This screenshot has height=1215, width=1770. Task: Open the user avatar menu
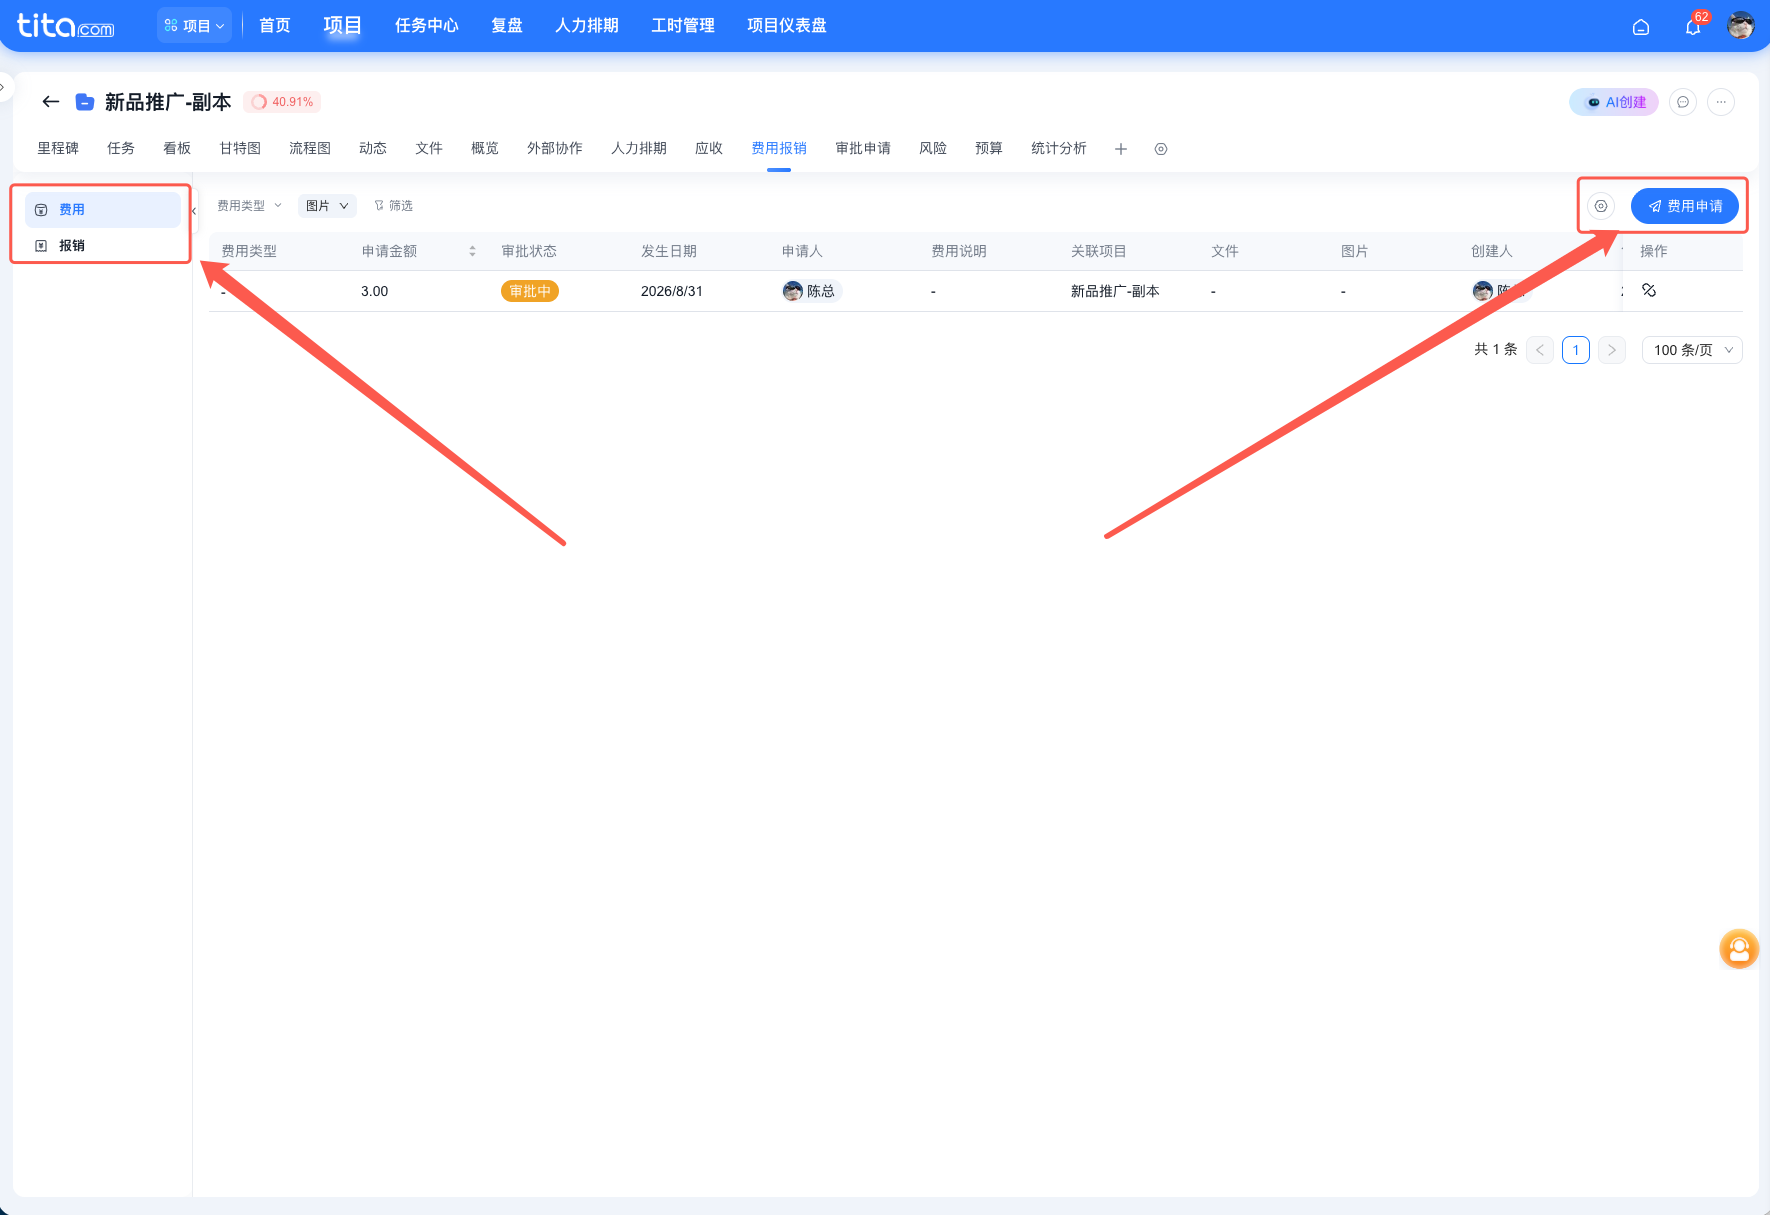(x=1741, y=26)
